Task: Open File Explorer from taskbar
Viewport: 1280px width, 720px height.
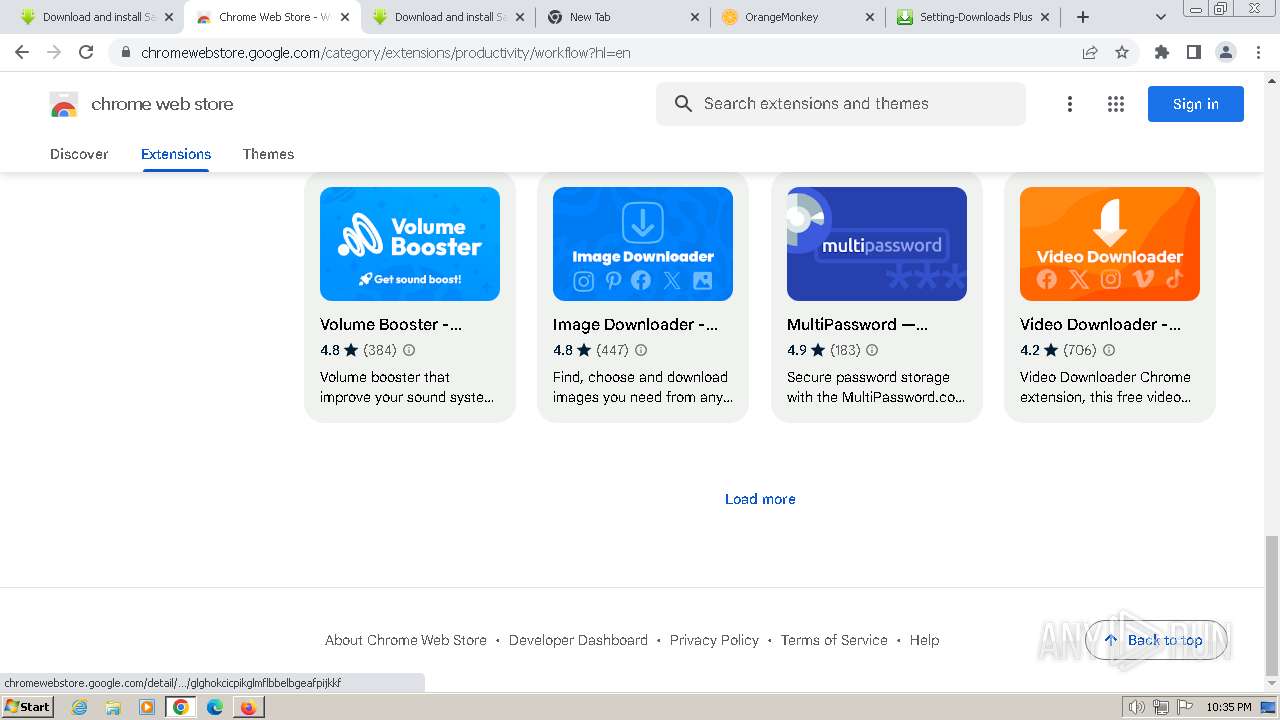Action: point(113,706)
